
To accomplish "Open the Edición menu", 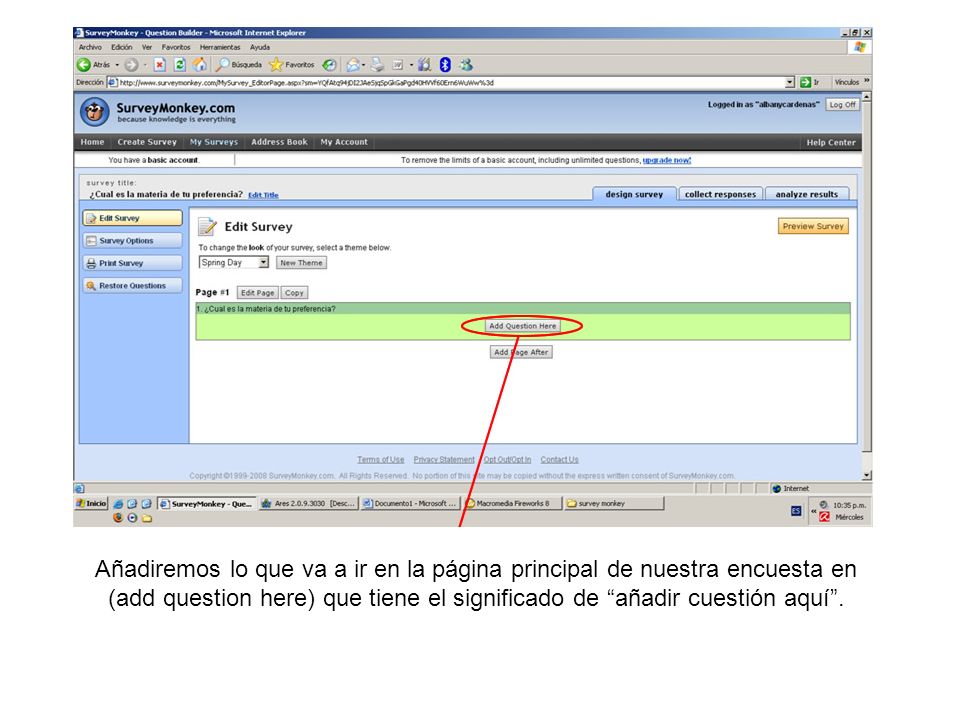I will 121,47.
